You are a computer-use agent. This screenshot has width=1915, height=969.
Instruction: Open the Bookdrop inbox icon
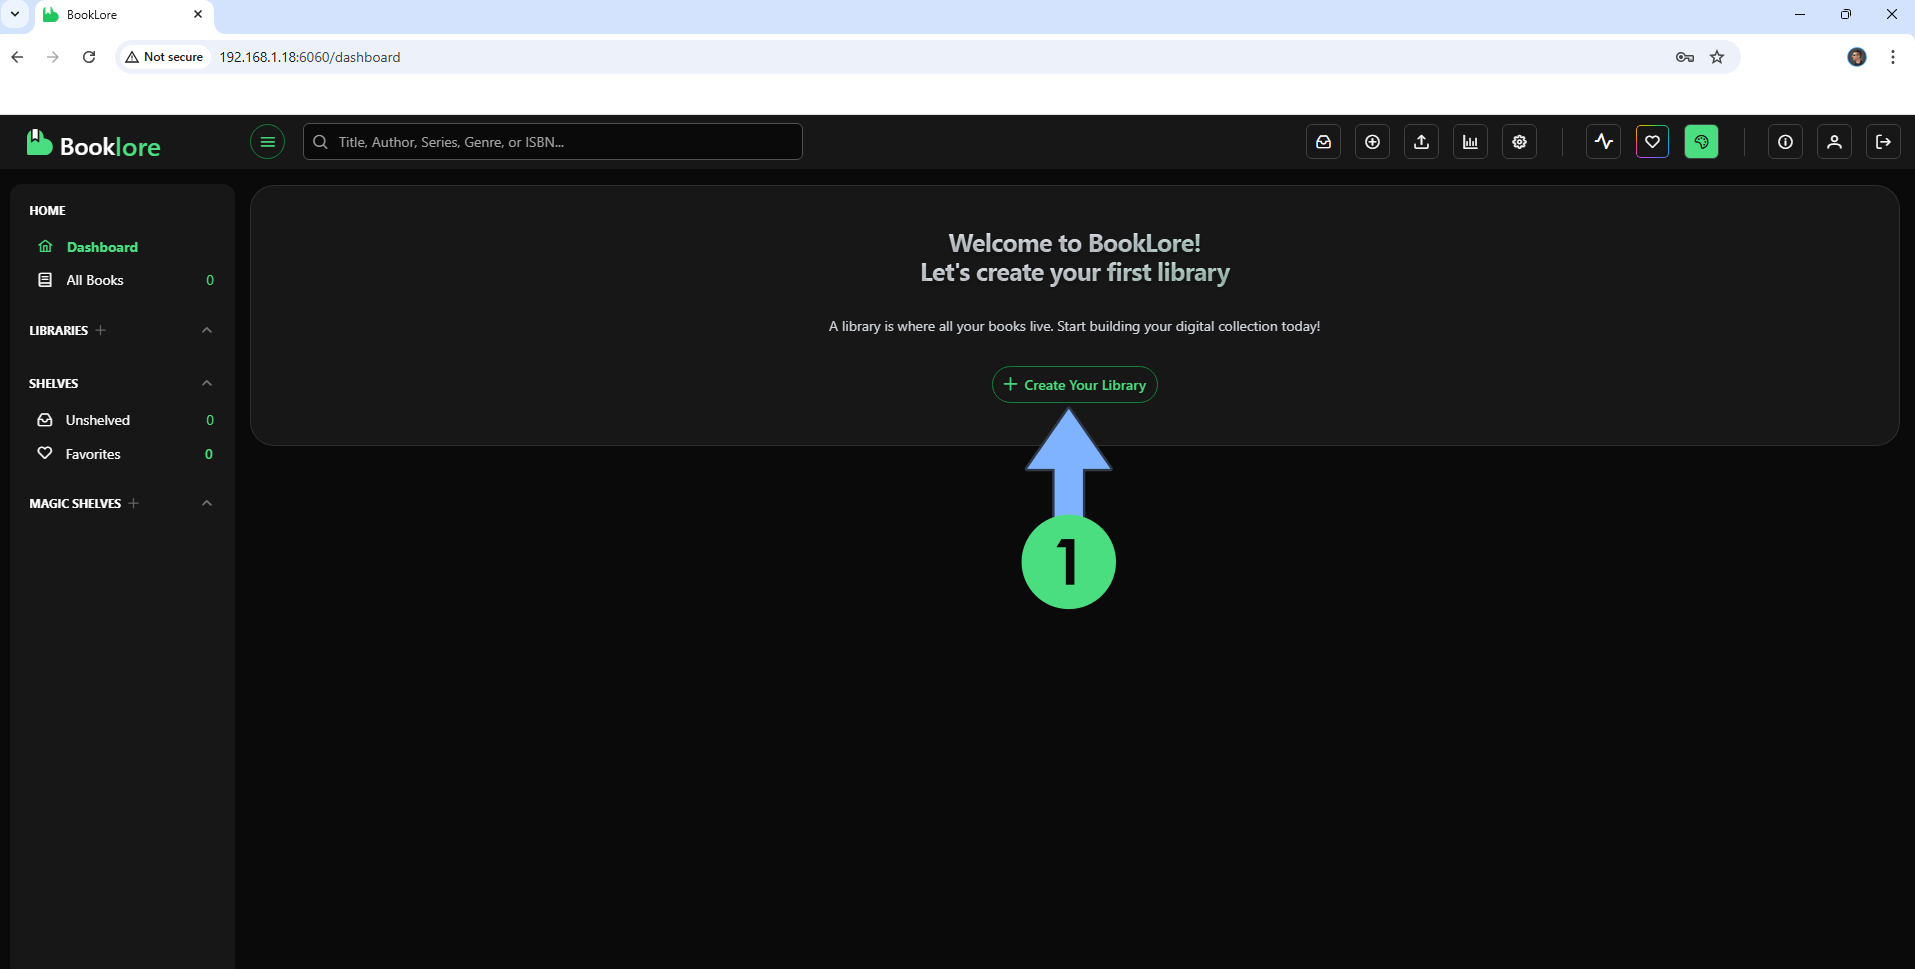tap(1323, 142)
